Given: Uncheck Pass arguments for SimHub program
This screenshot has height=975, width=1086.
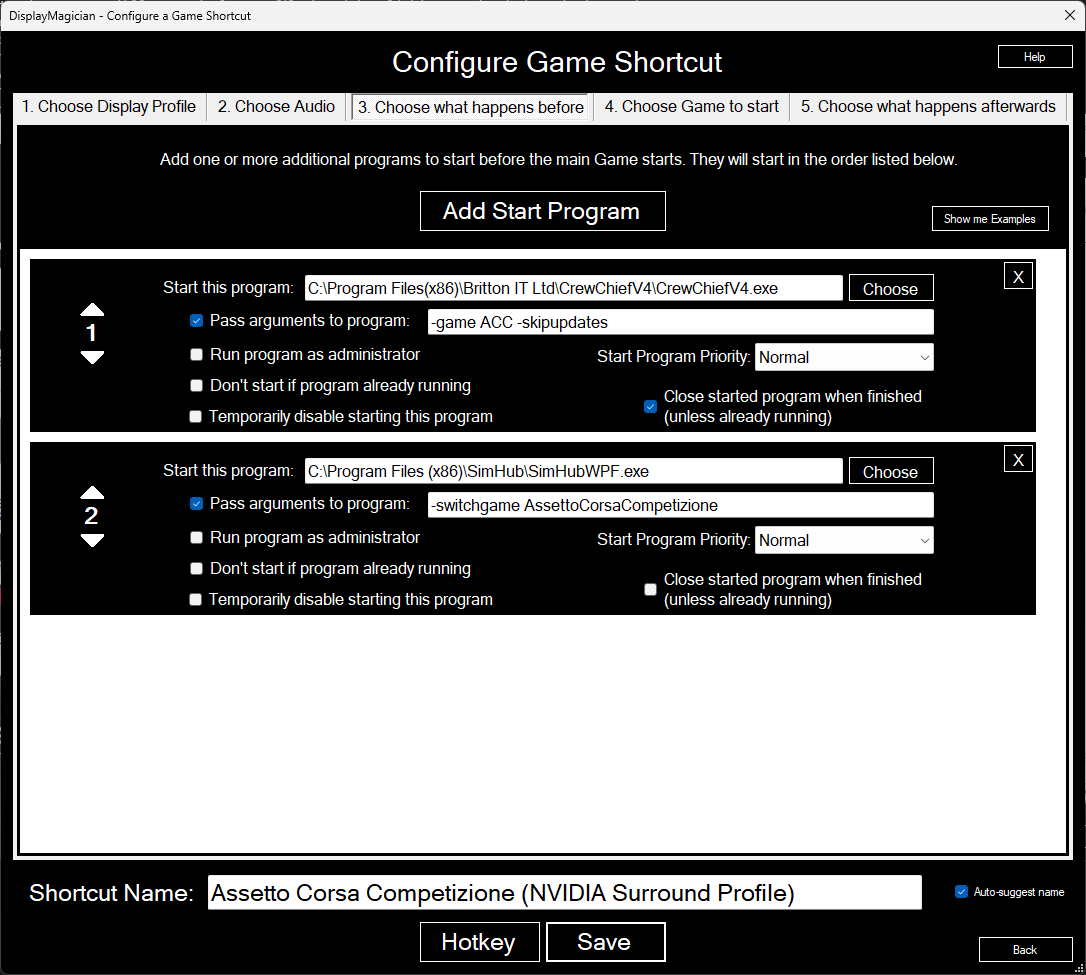Looking at the screenshot, I should click(197, 503).
